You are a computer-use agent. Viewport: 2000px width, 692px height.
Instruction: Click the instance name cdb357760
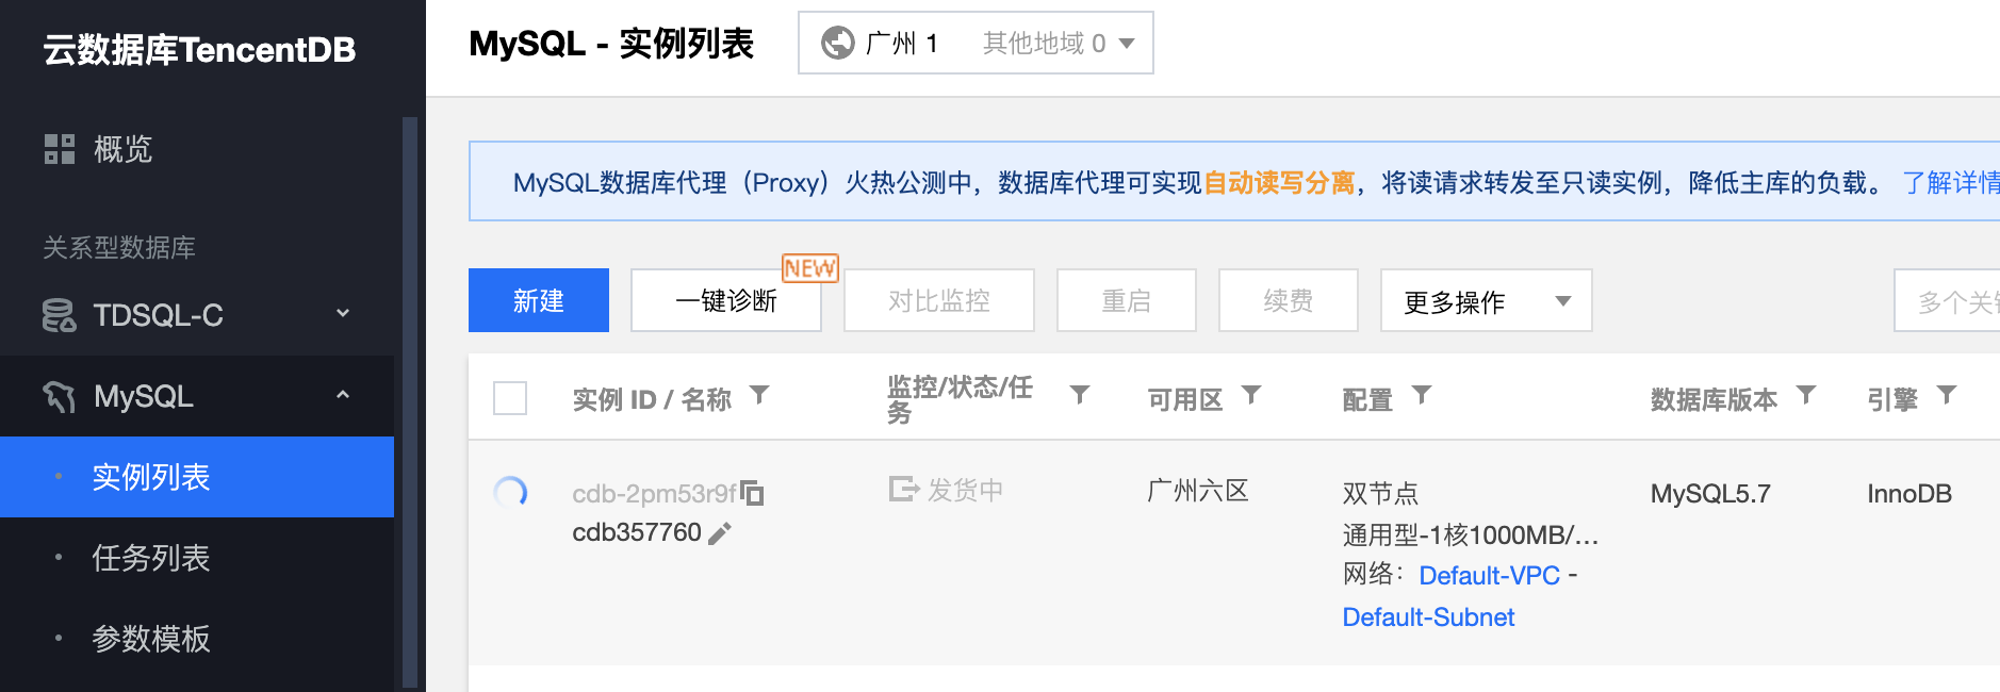pos(636,533)
